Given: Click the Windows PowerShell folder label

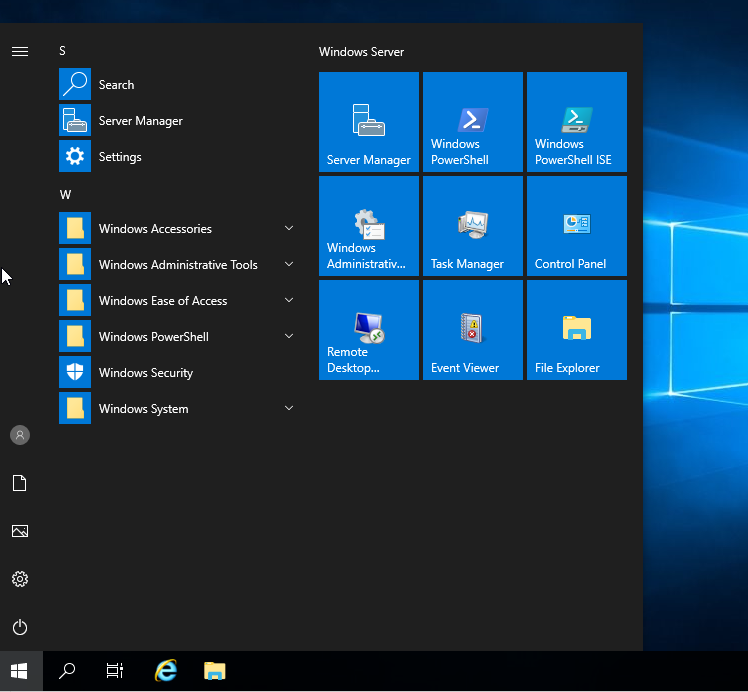Looking at the screenshot, I should click(154, 337).
